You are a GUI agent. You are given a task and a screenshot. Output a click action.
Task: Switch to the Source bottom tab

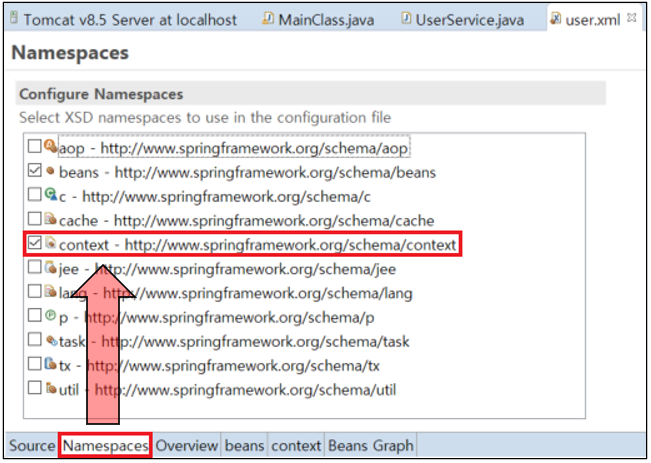[x=32, y=446]
